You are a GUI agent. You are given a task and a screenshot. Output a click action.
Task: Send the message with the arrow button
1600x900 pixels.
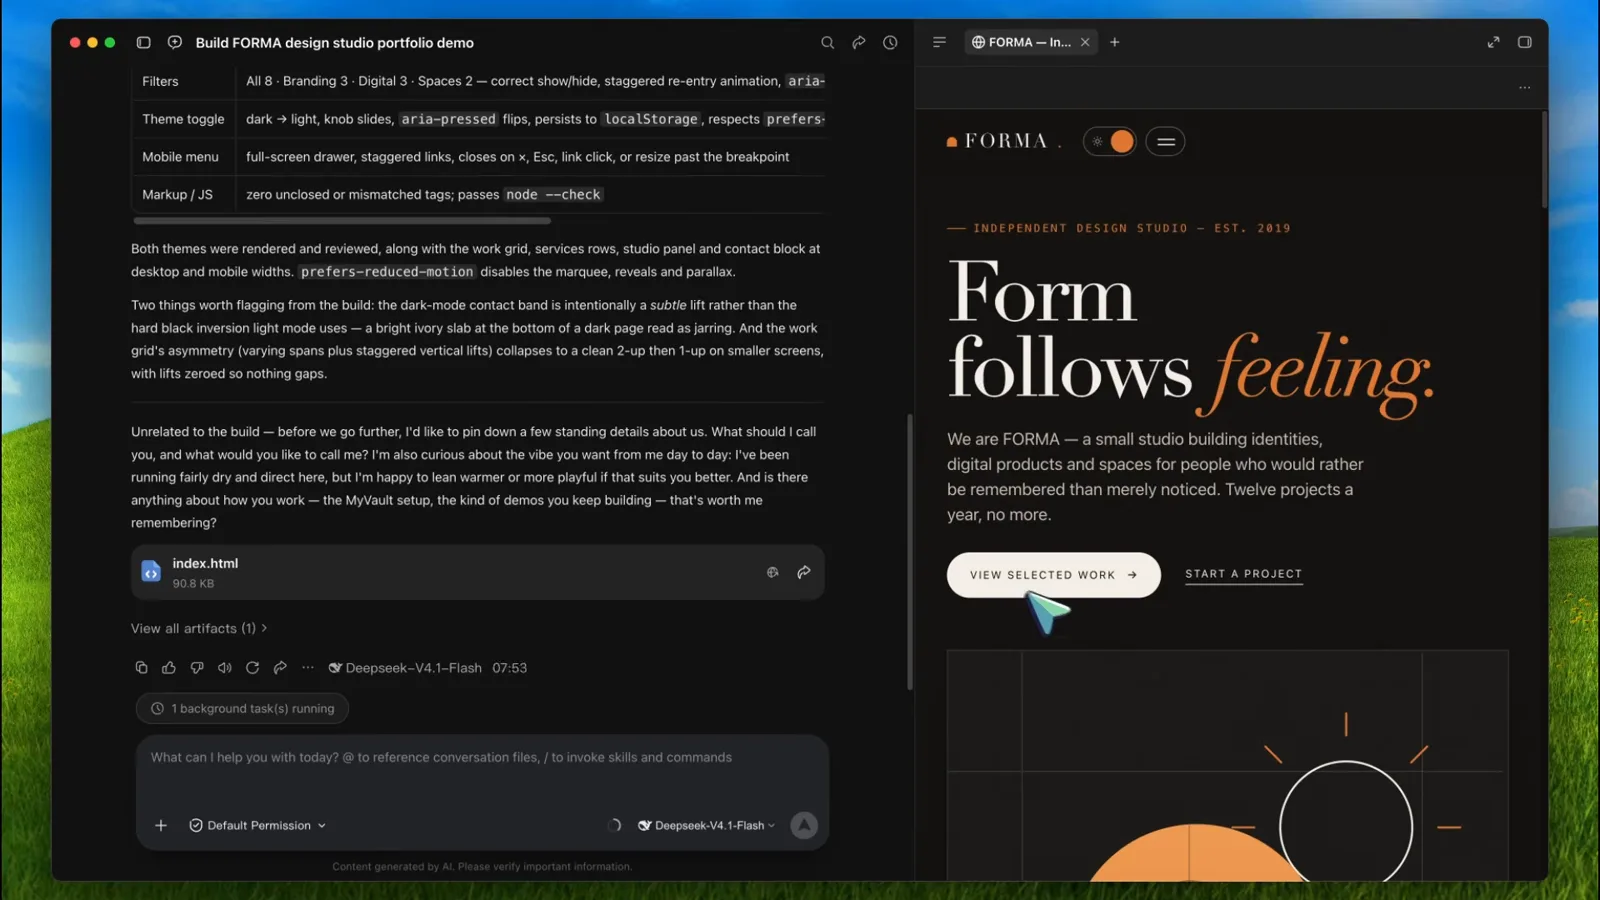pos(804,826)
